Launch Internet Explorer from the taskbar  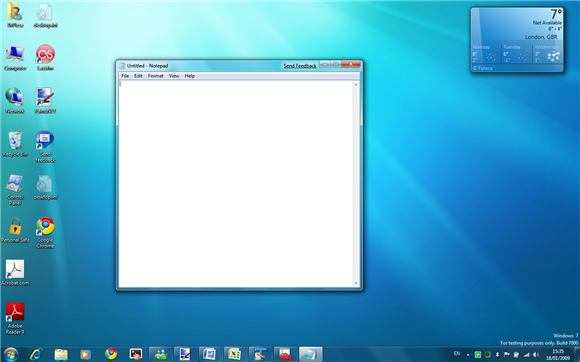point(36,355)
